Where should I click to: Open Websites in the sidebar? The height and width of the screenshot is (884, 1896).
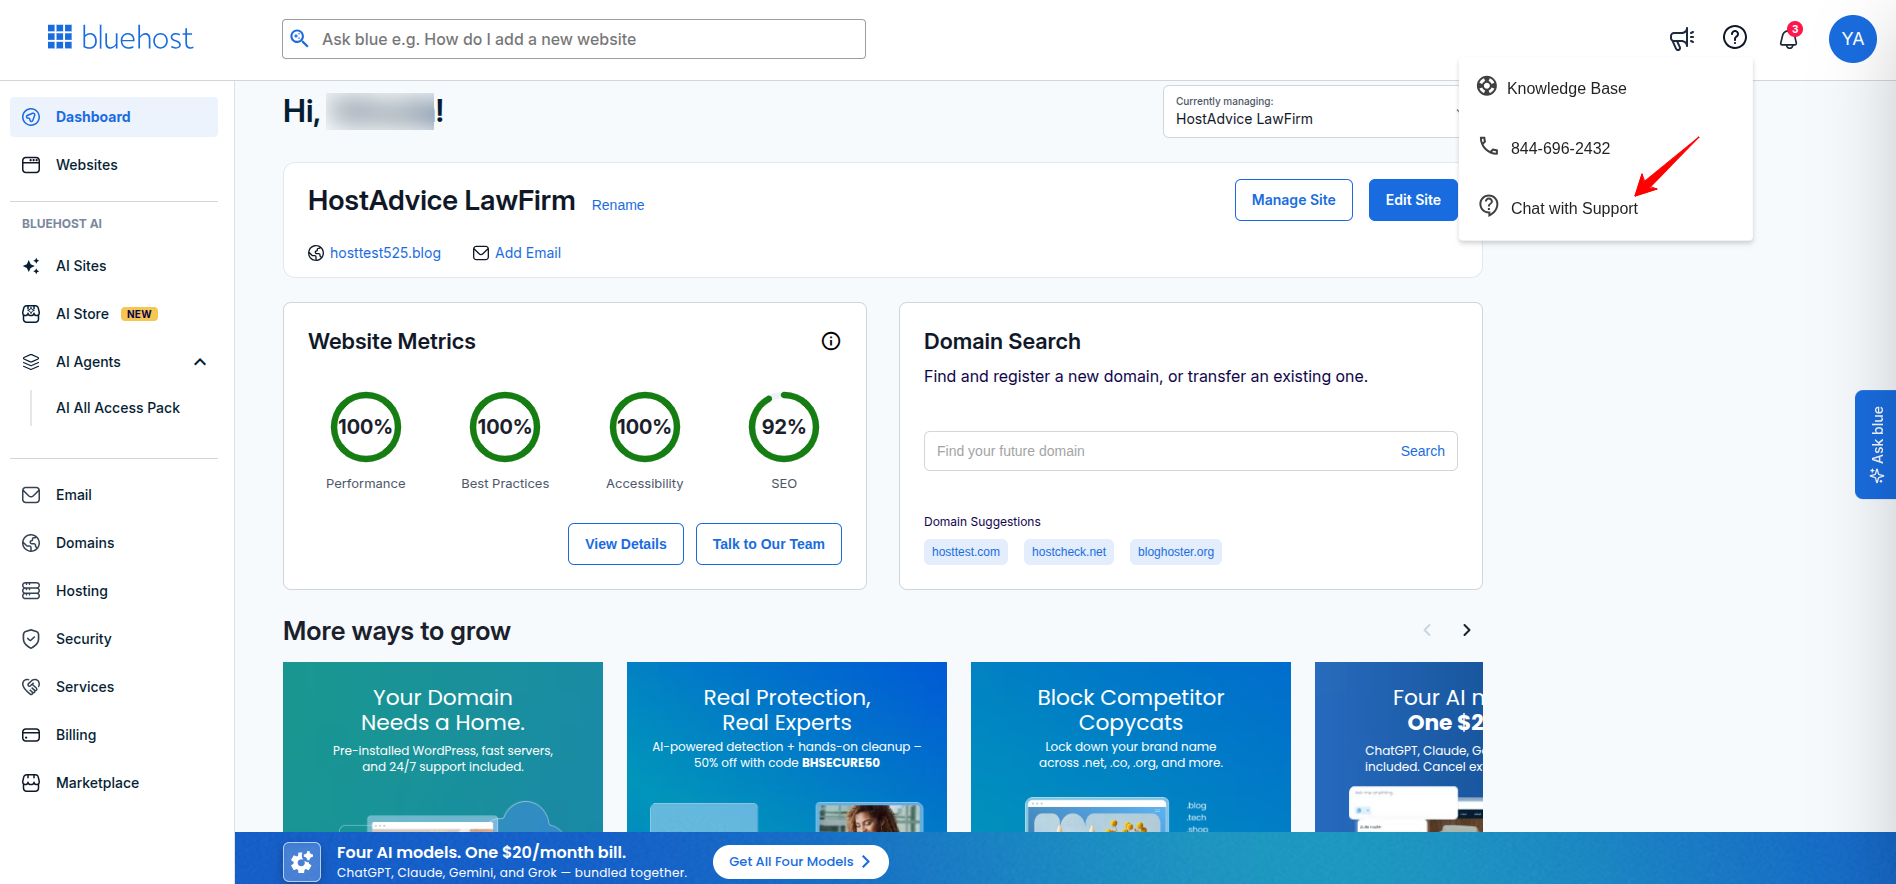[114, 165]
